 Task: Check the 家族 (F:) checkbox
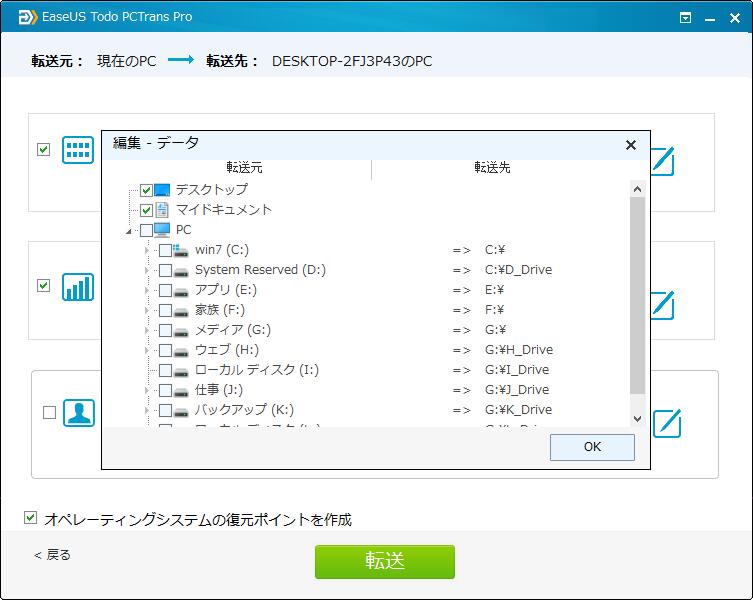tap(165, 310)
